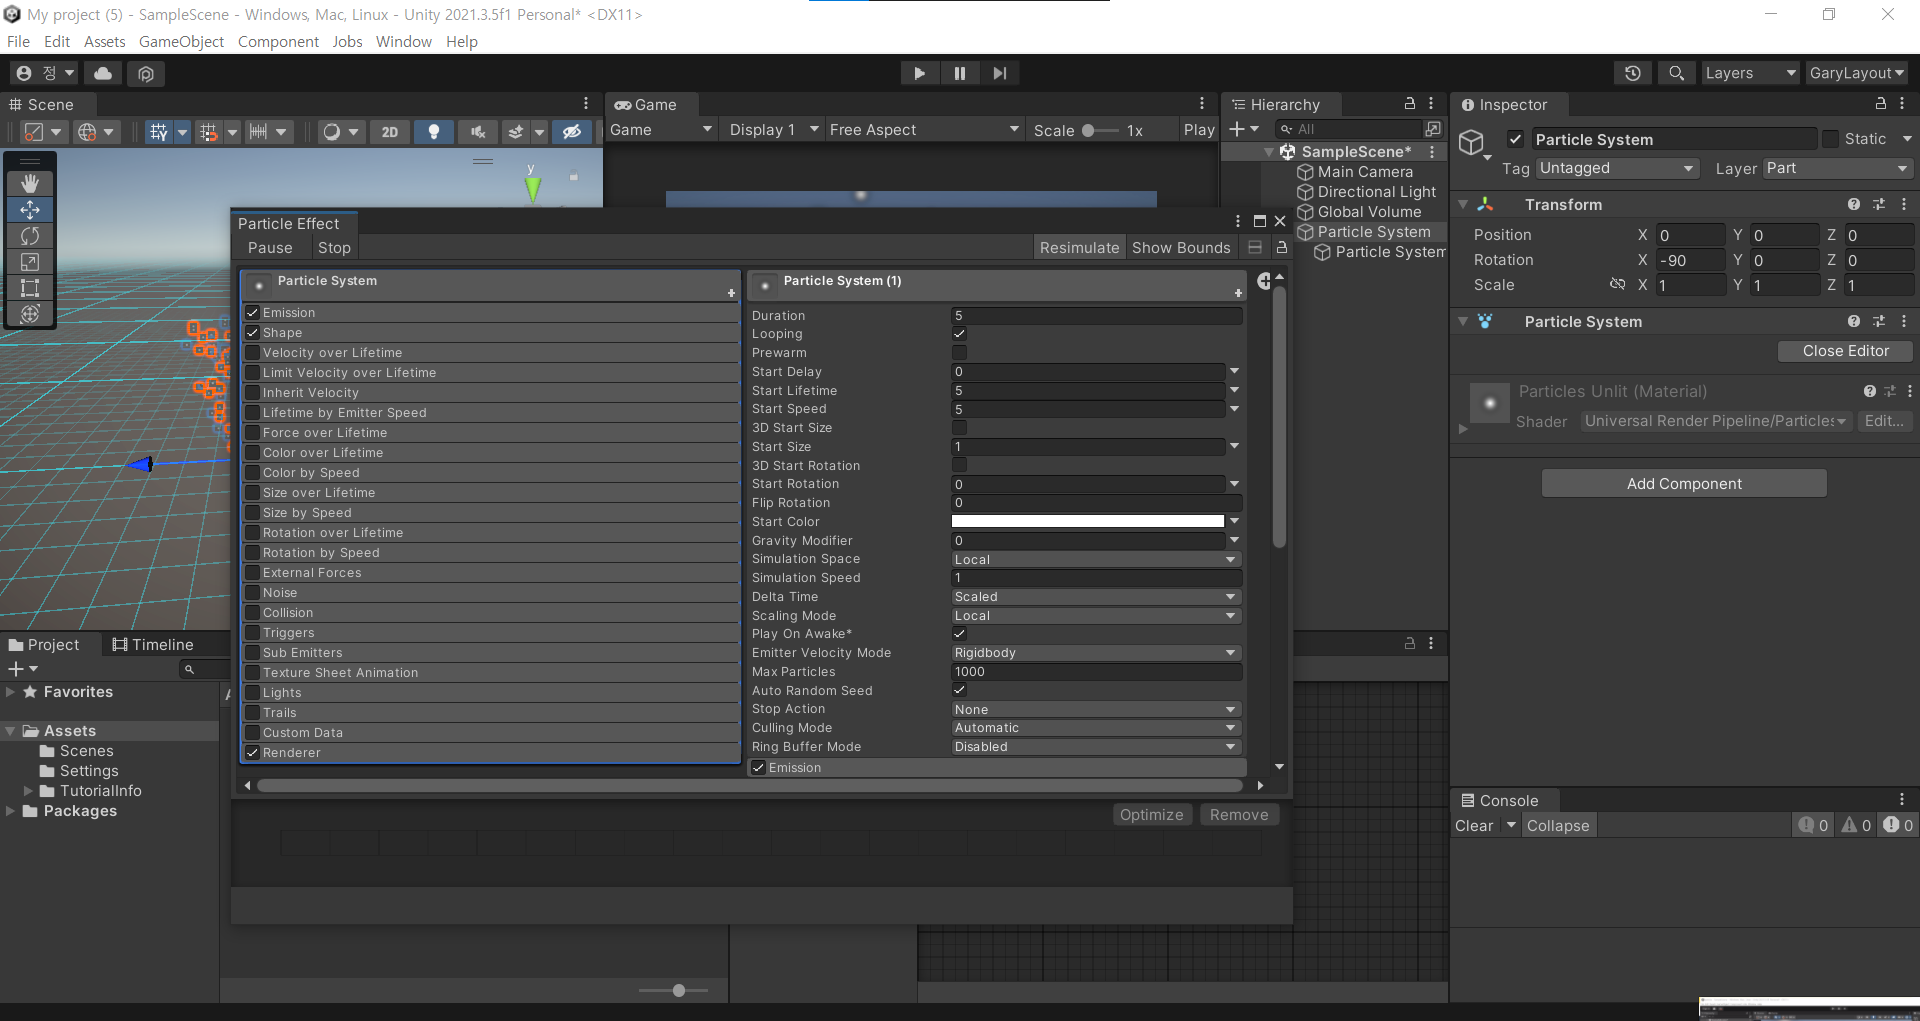Disable the Renderer module checkbox
This screenshot has height=1021, width=1920.
click(253, 752)
